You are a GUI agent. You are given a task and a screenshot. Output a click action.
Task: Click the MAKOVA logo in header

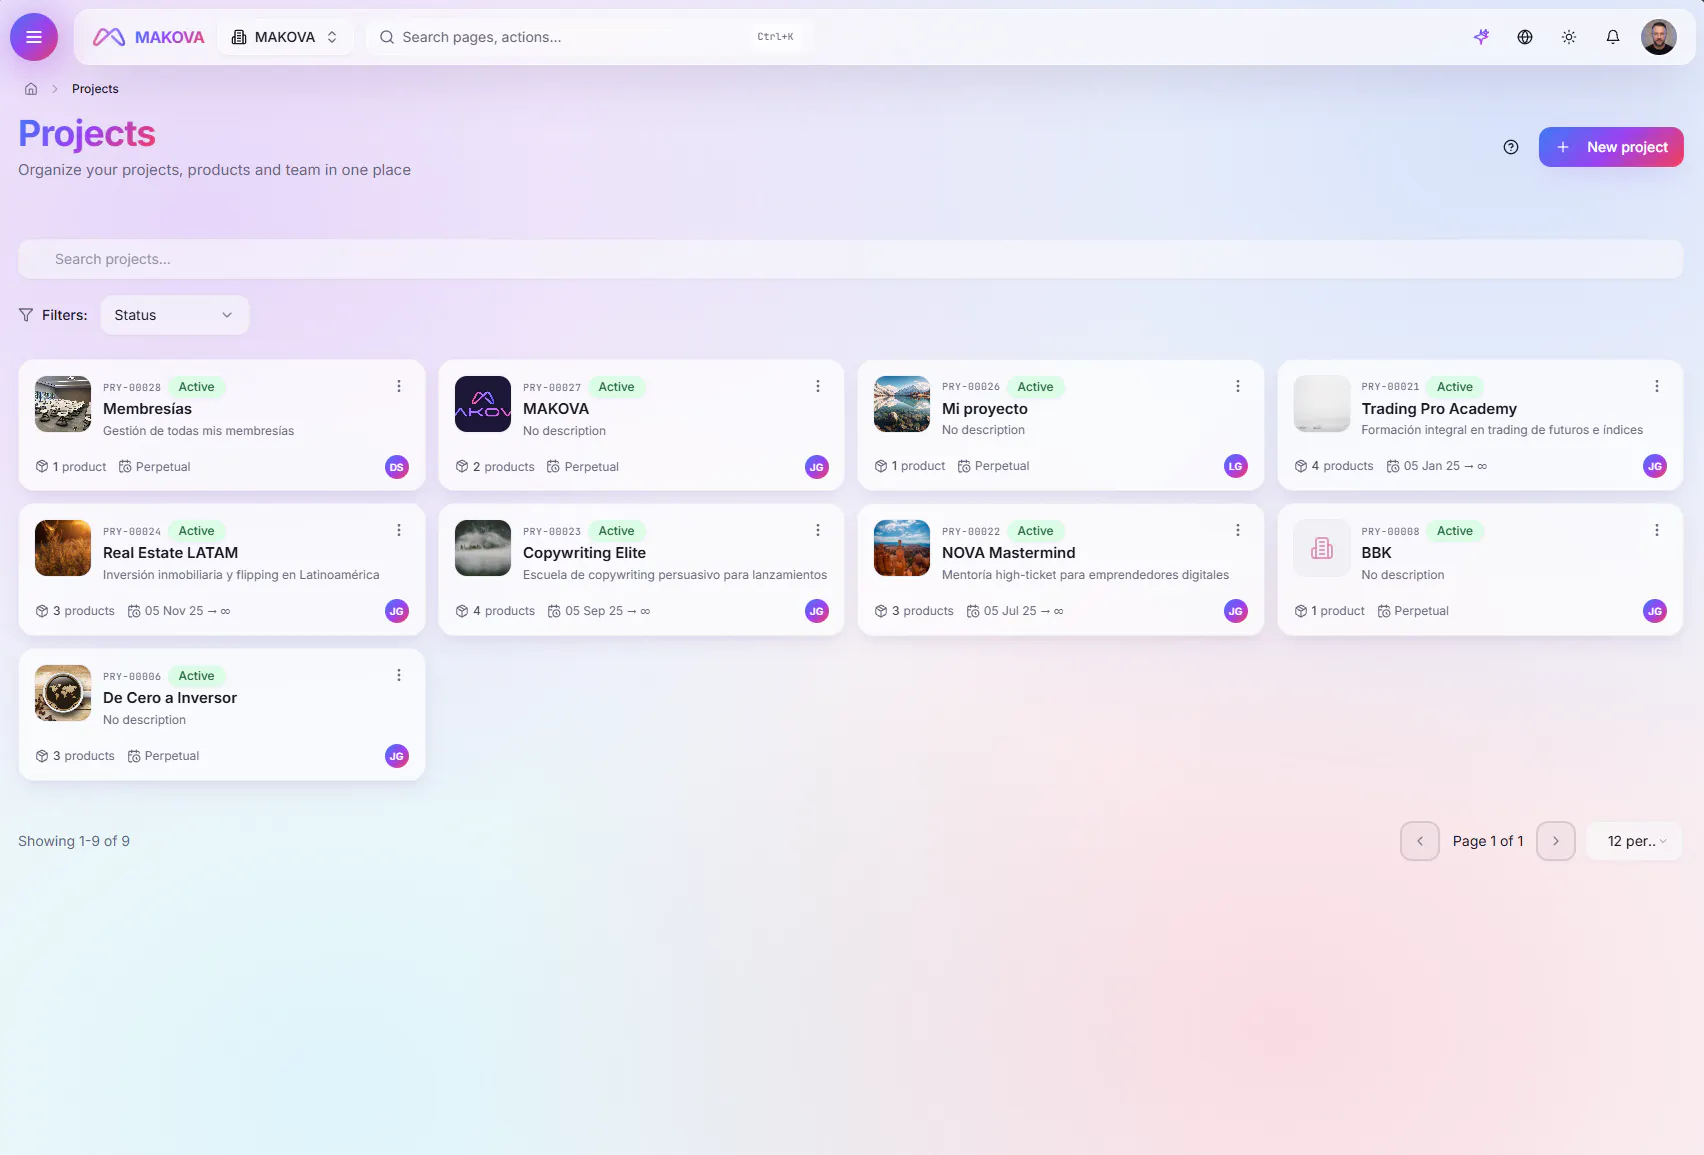click(x=148, y=37)
